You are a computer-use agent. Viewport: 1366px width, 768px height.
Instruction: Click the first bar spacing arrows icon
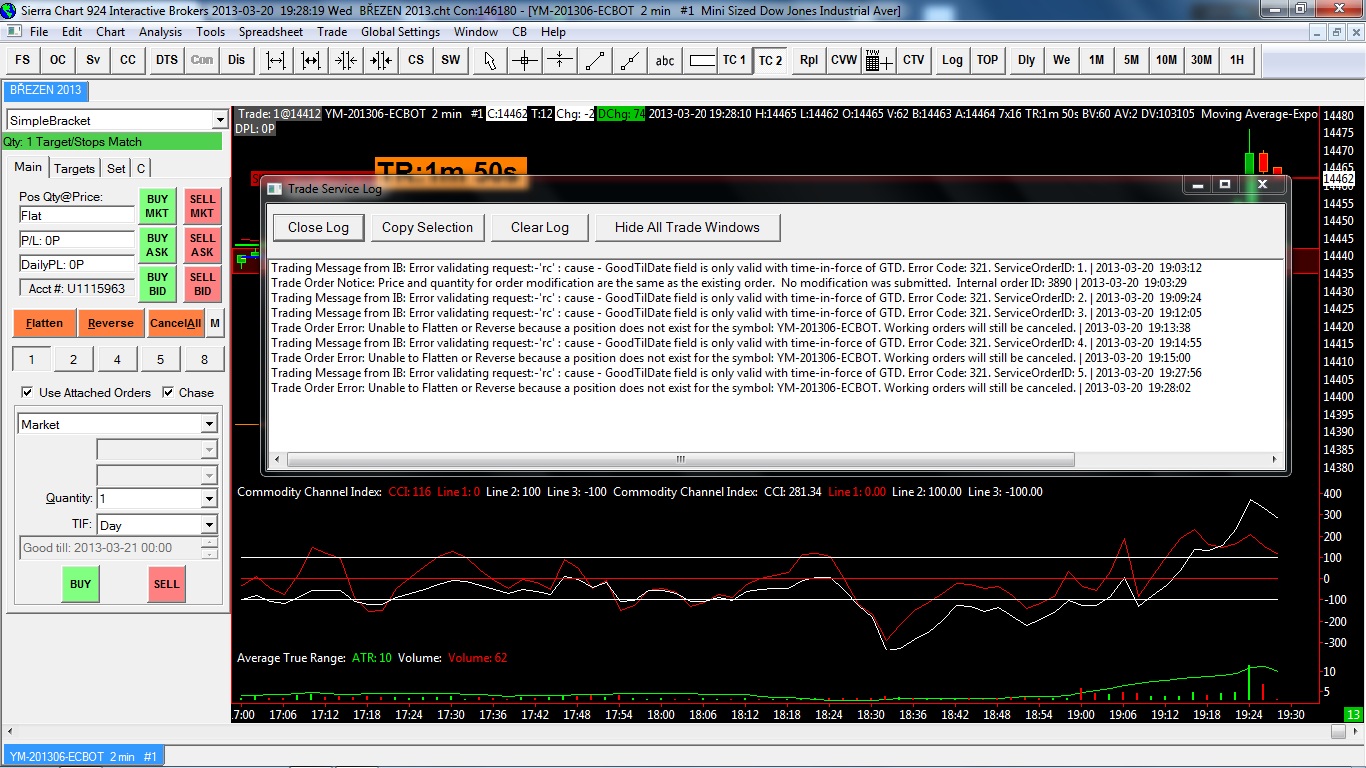click(276, 60)
